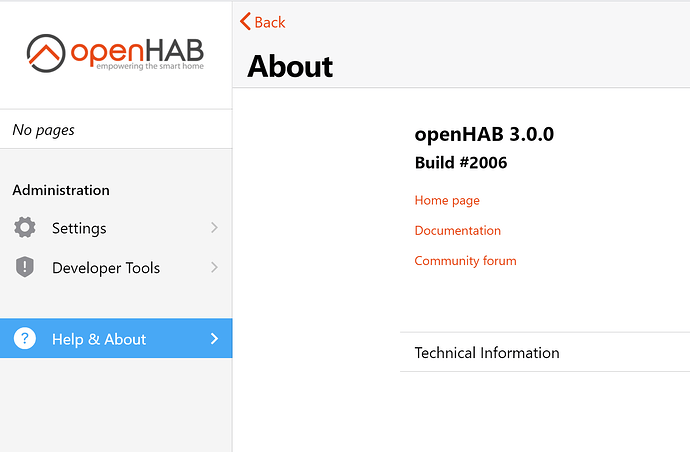
Task: Open Help & About via its chevron
Action: pos(214,338)
